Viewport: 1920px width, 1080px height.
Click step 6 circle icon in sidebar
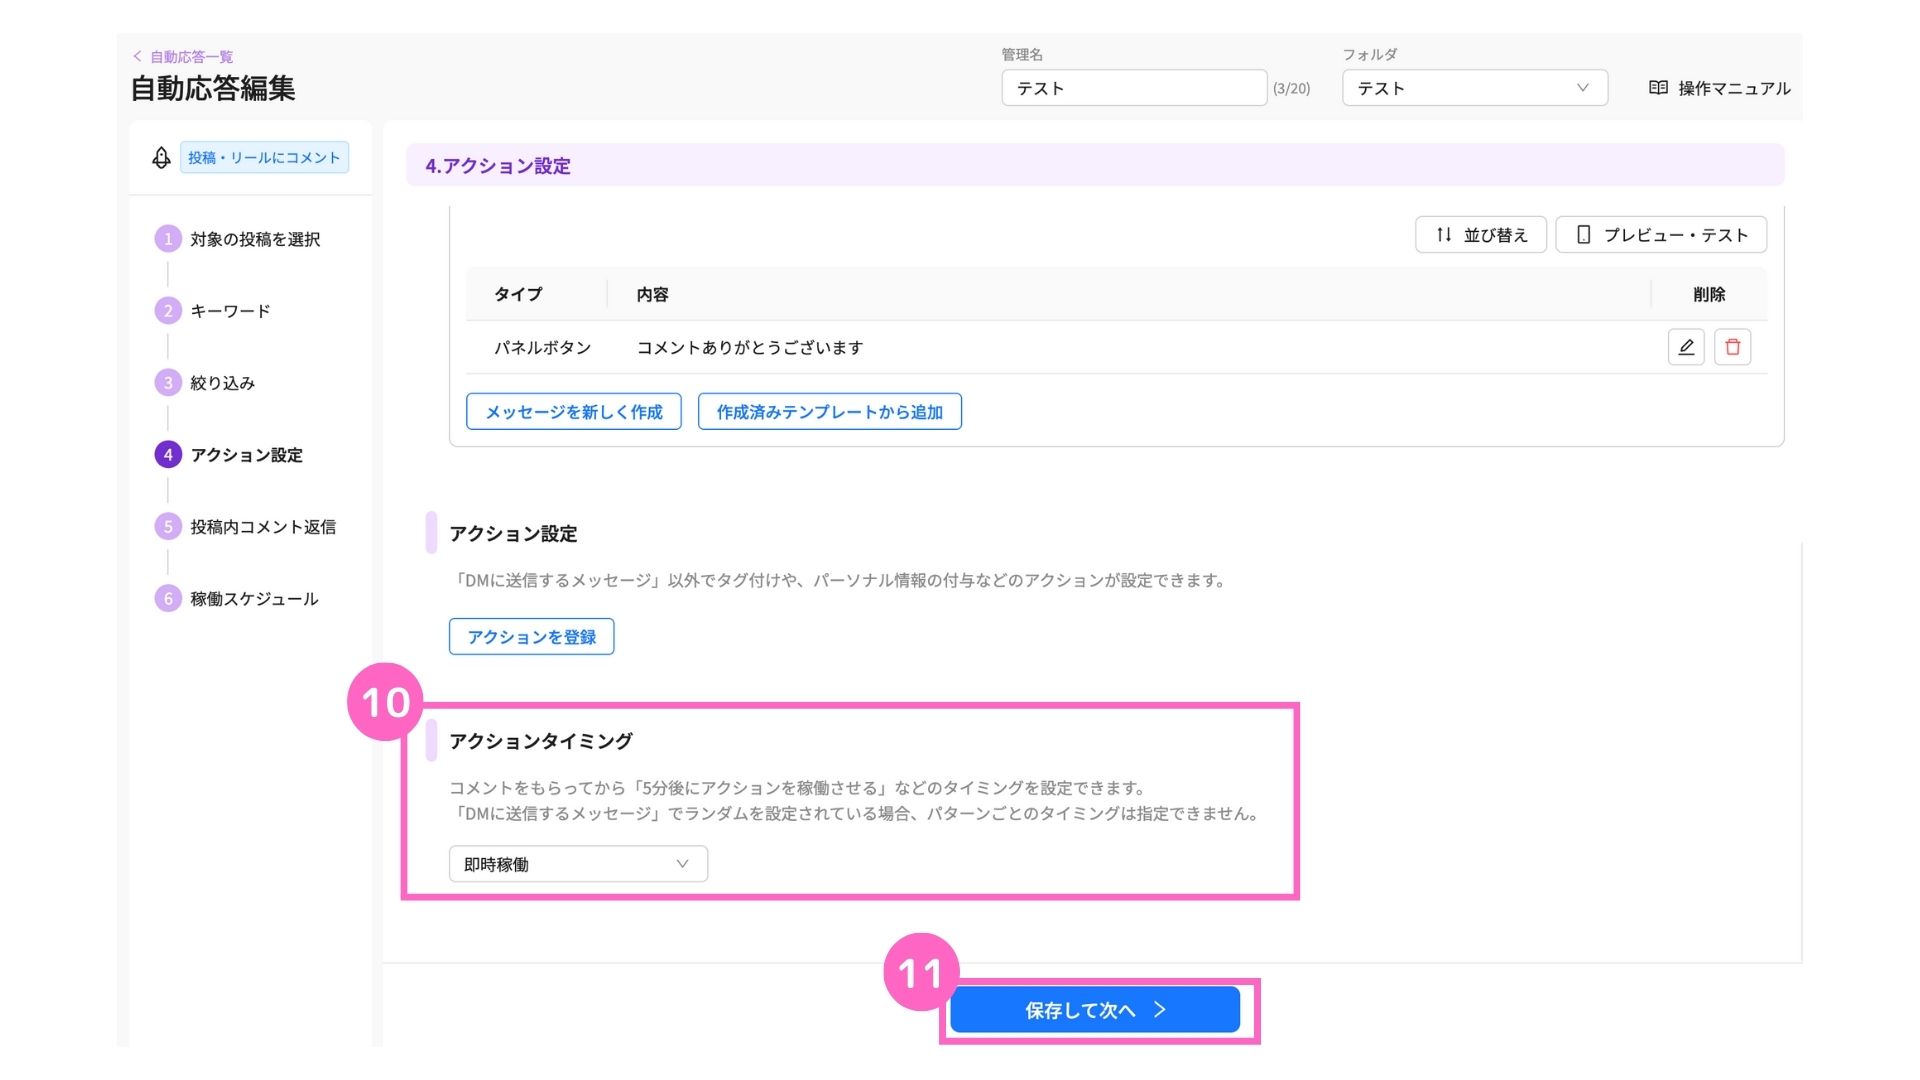pyautogui.click(x=168, y=599)
